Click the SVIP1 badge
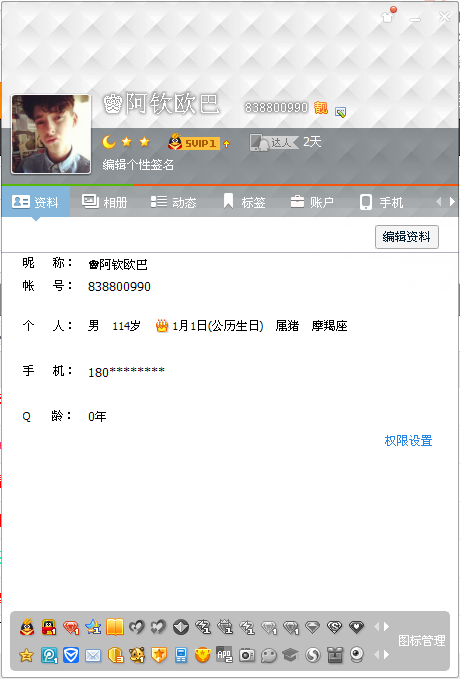 tap(200, 143)
